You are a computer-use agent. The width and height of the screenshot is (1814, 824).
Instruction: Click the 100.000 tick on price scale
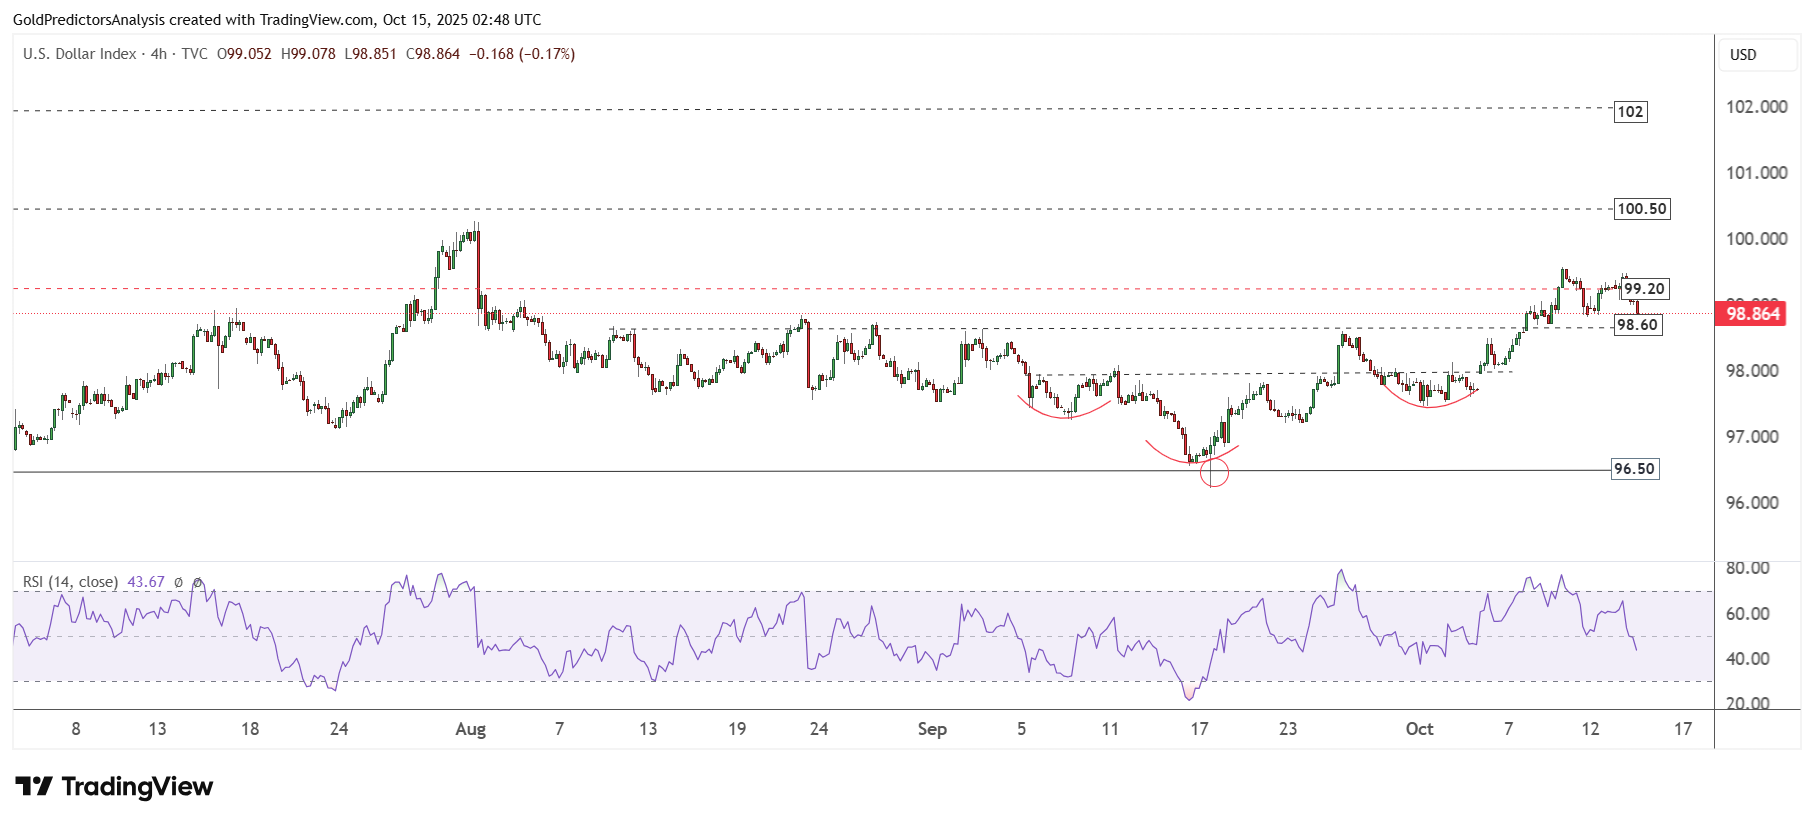(1756, 239)
